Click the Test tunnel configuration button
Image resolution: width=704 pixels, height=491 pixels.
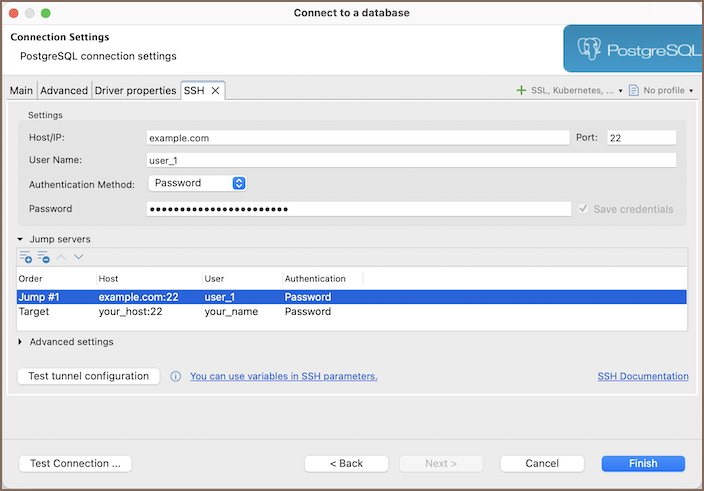pyautogui.click(x=88, y=376)
